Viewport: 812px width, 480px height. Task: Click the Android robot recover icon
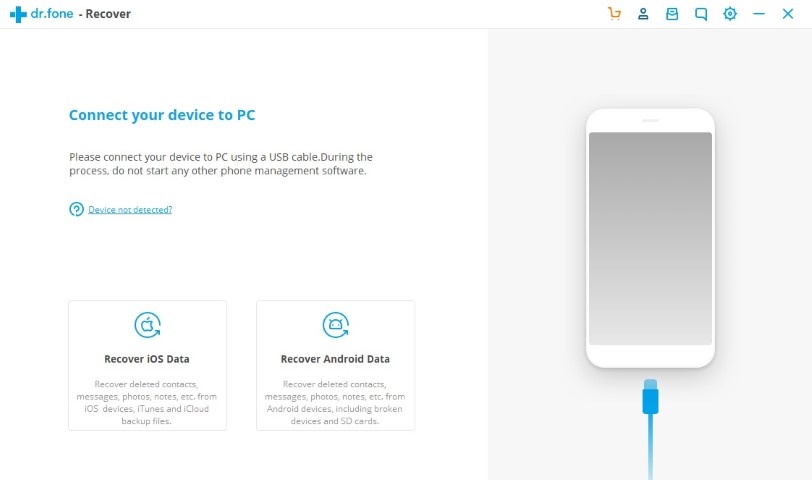point(336,325)
